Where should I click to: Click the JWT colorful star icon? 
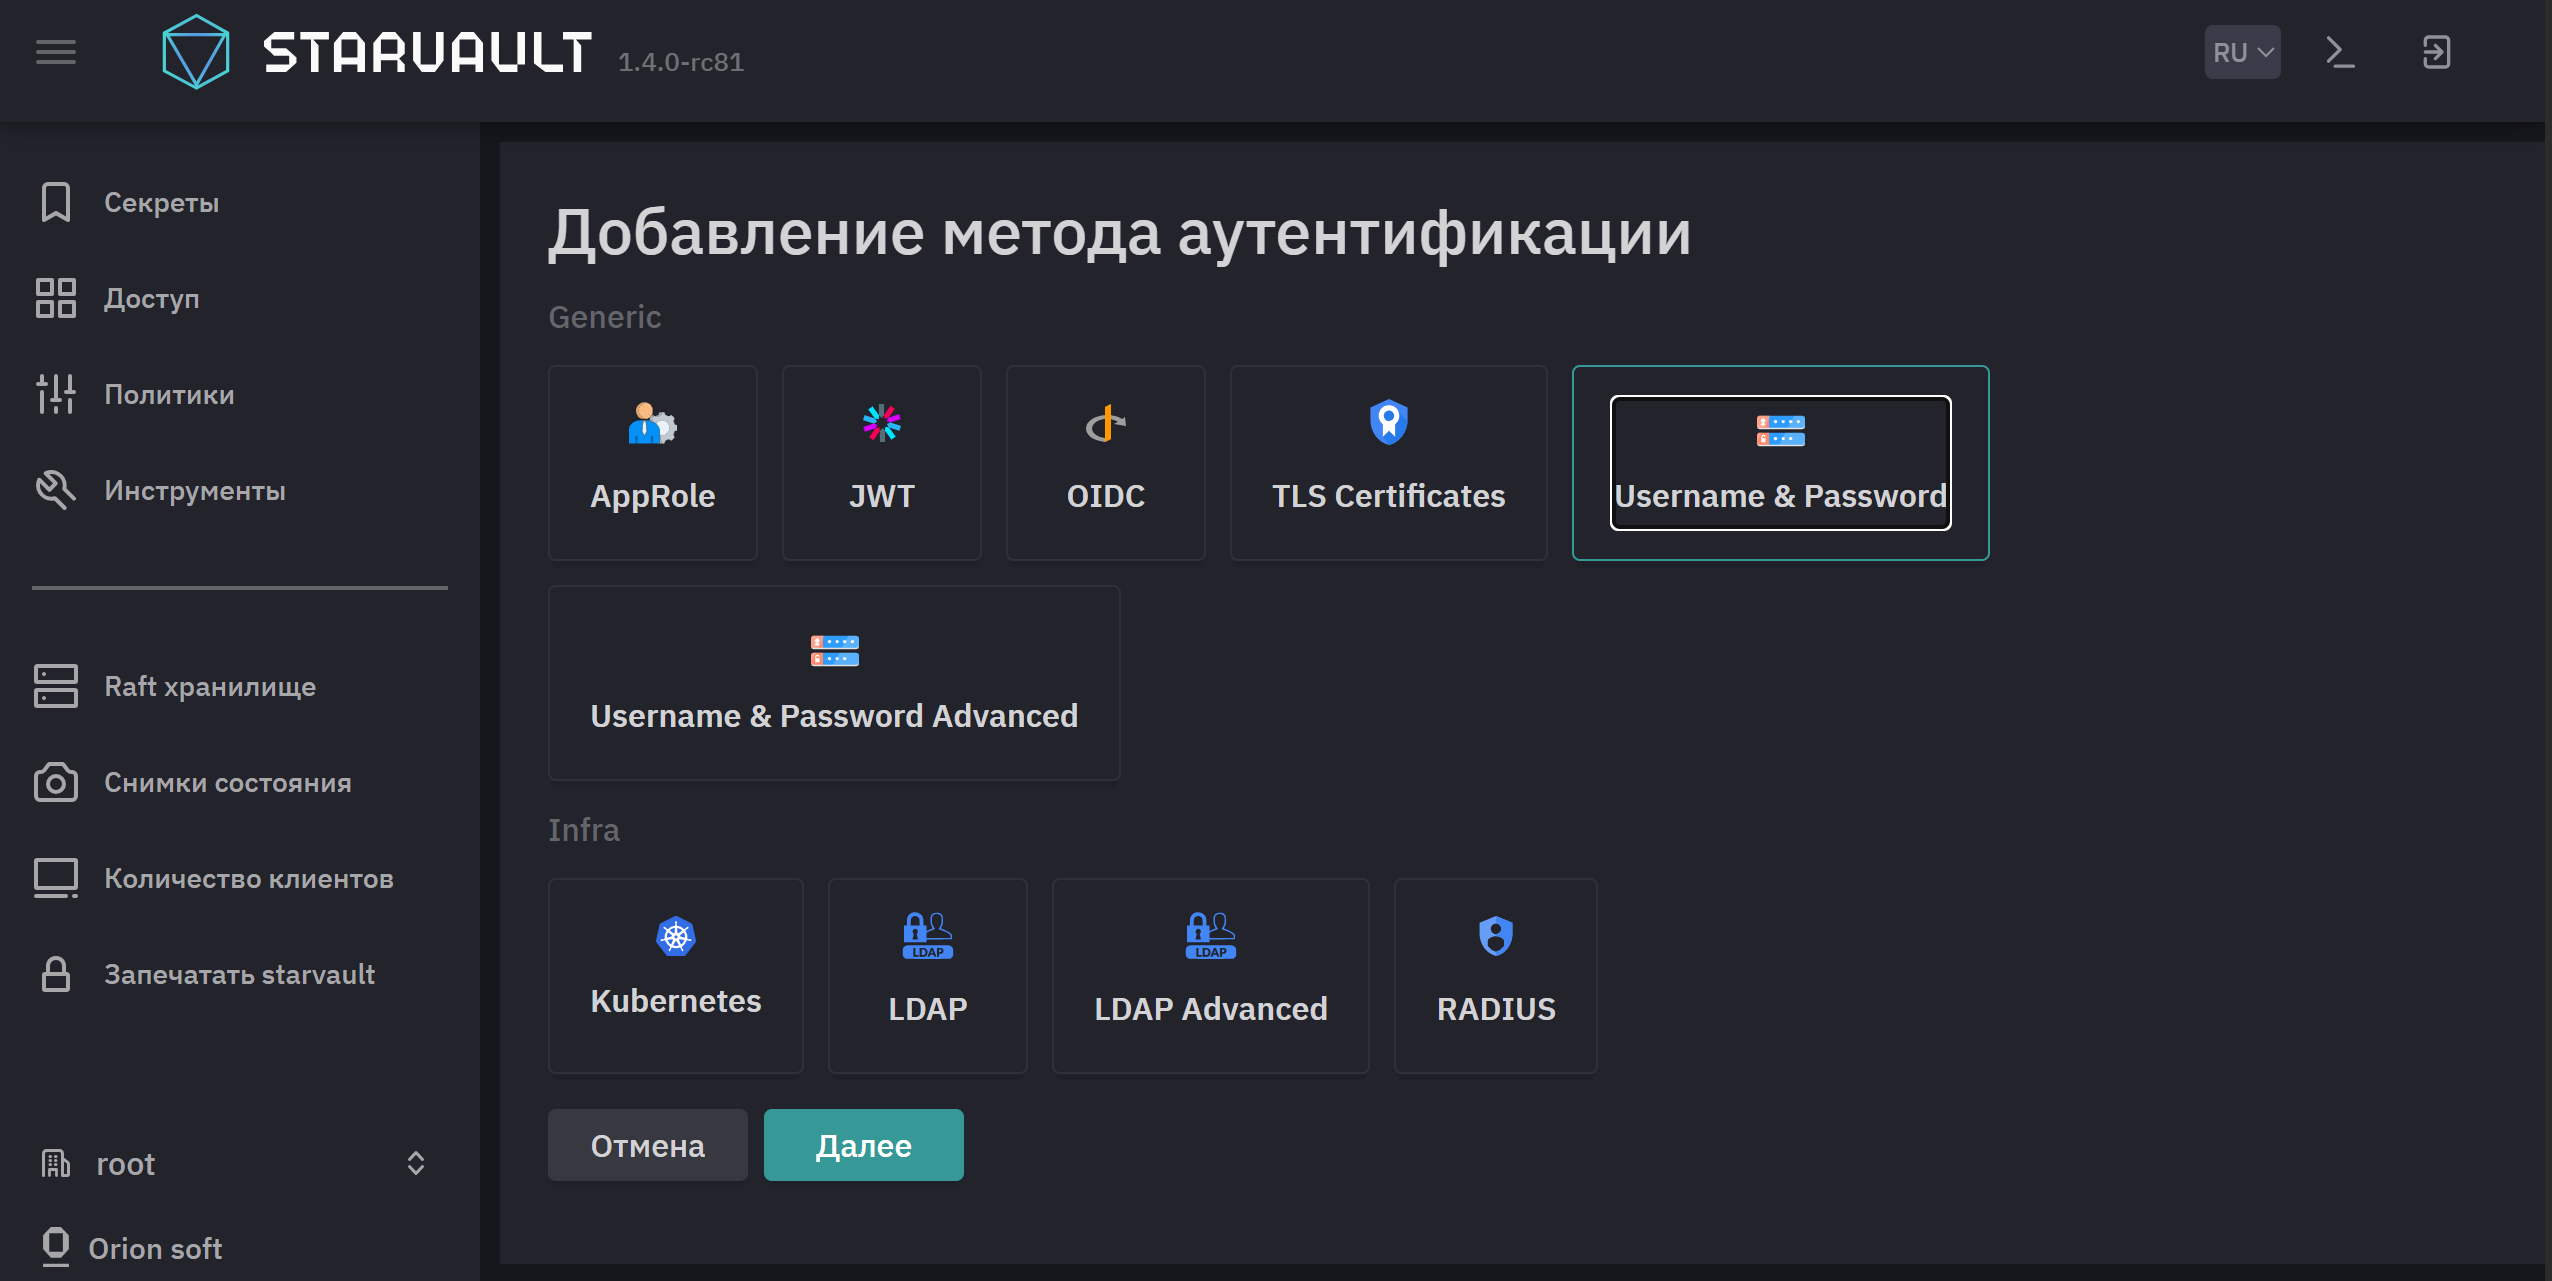(x=882, y=424)
